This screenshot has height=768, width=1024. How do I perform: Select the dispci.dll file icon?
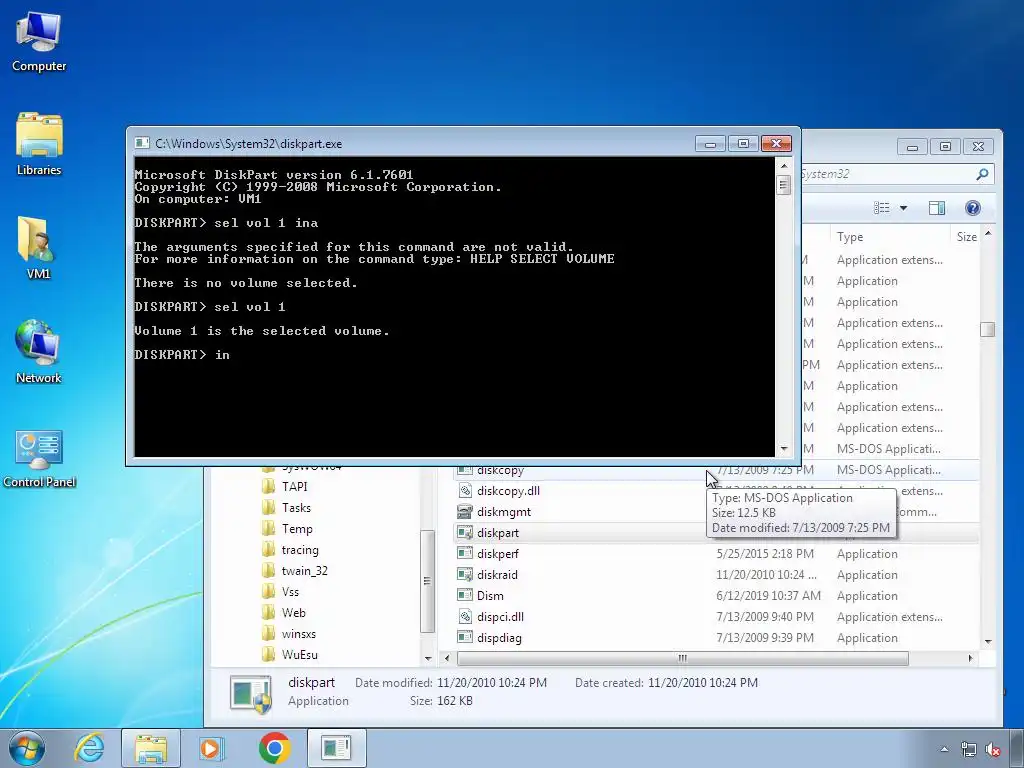[464, 616]
